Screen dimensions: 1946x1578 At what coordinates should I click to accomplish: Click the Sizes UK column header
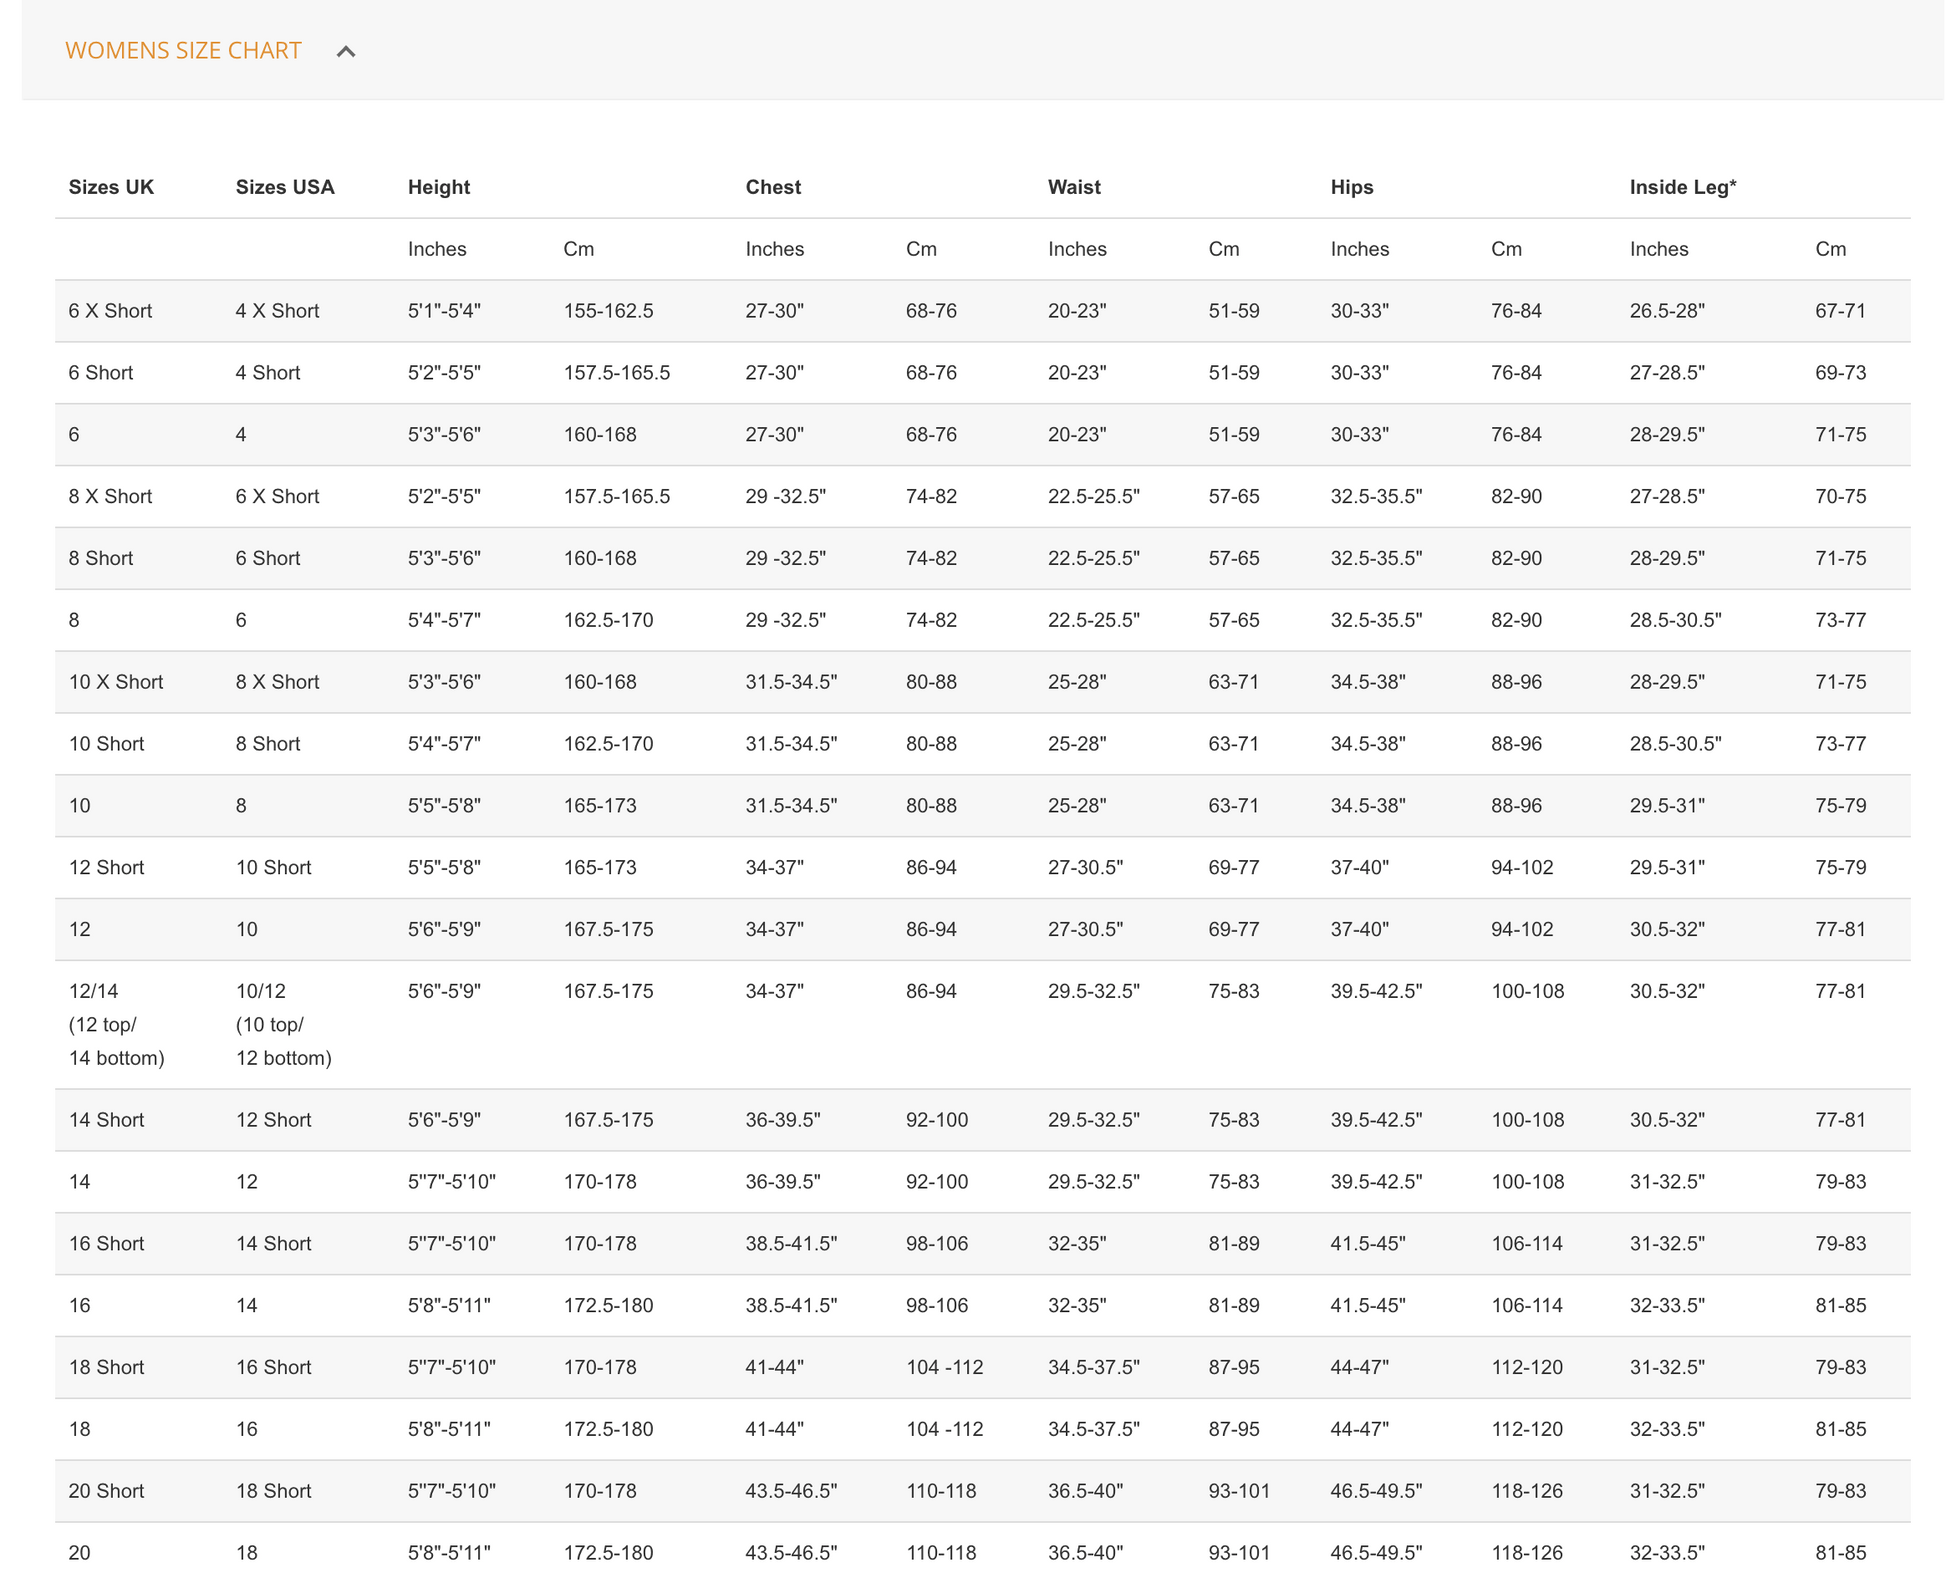[x=111, y=187]
